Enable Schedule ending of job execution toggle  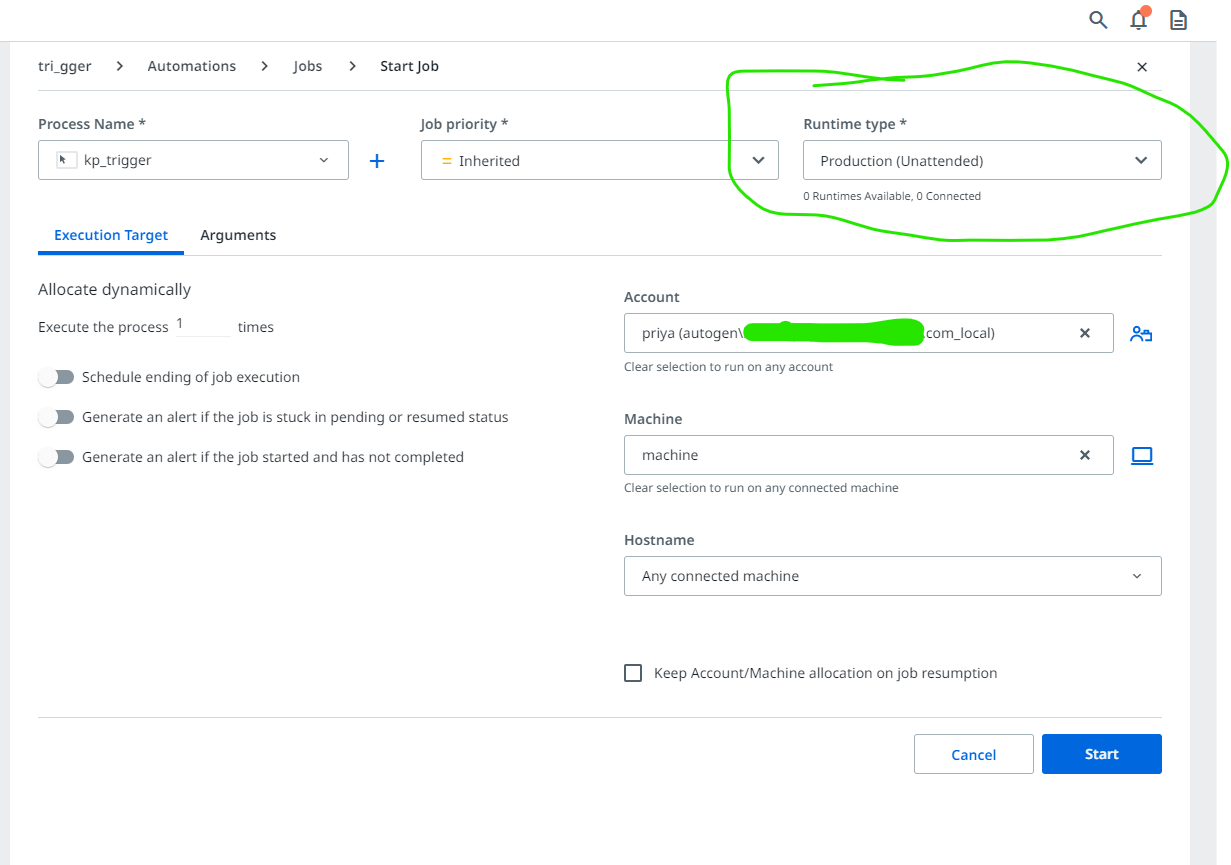57,377
